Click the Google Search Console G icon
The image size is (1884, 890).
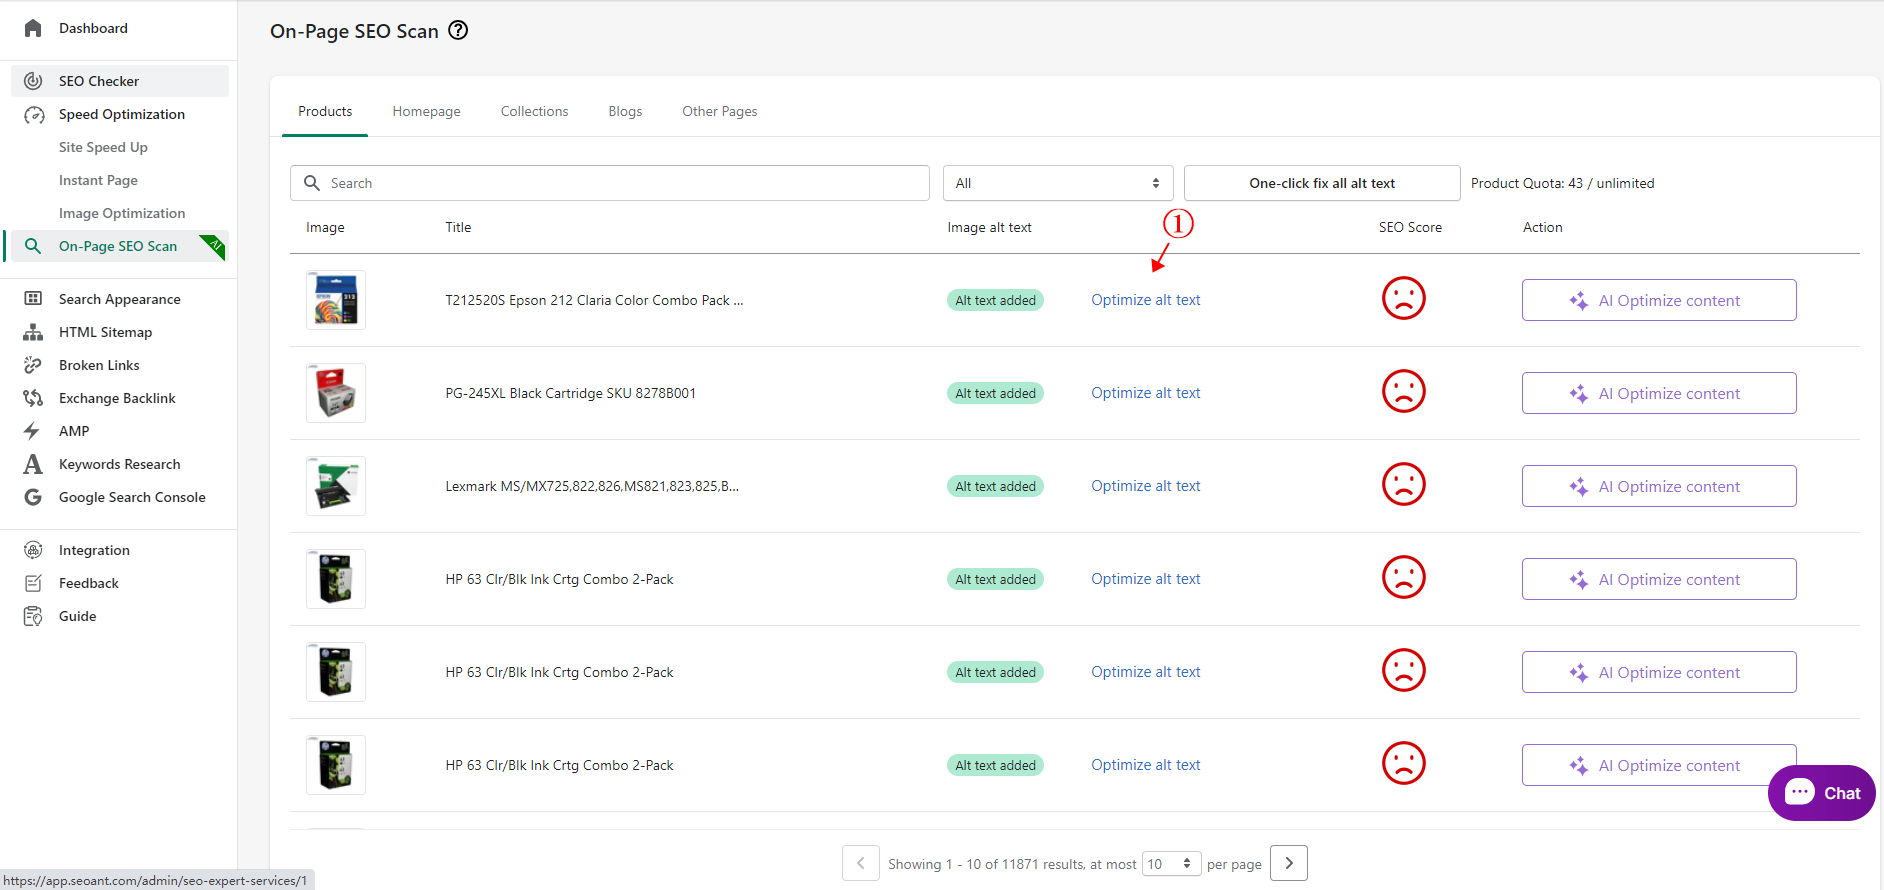coord(33,497)
